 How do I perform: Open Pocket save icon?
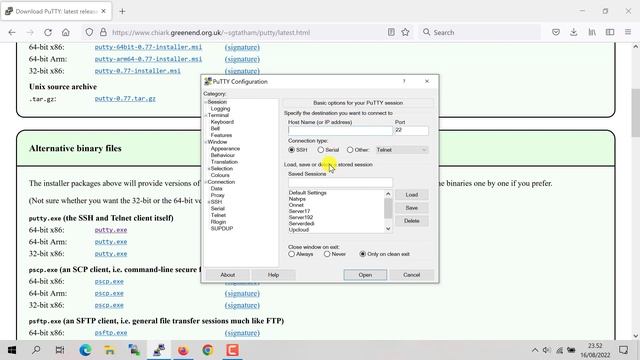pos(556,32)
